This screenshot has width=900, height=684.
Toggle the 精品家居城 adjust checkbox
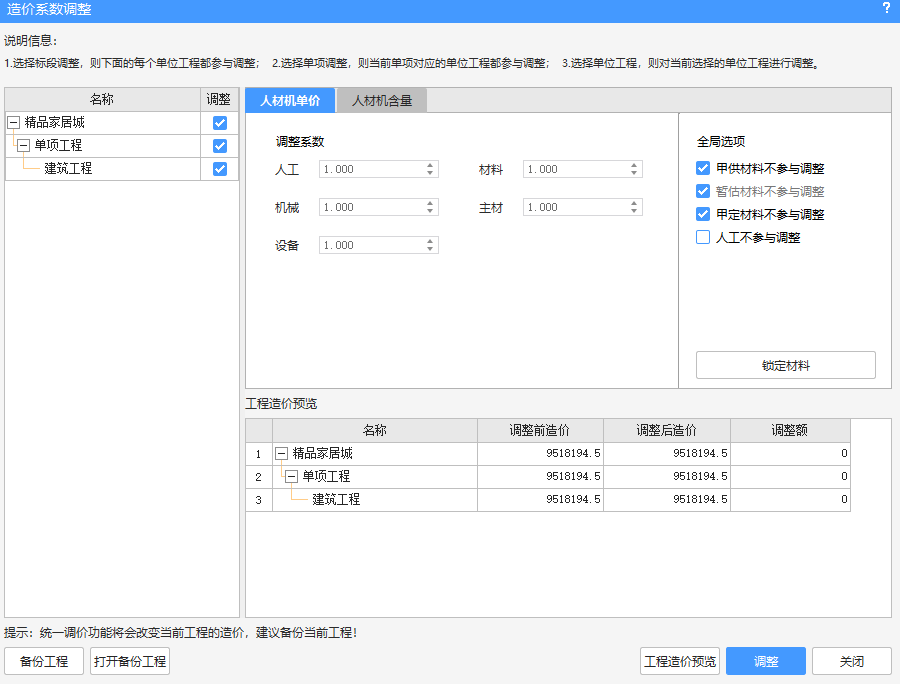pyautogui.click(x=220, y=123)
